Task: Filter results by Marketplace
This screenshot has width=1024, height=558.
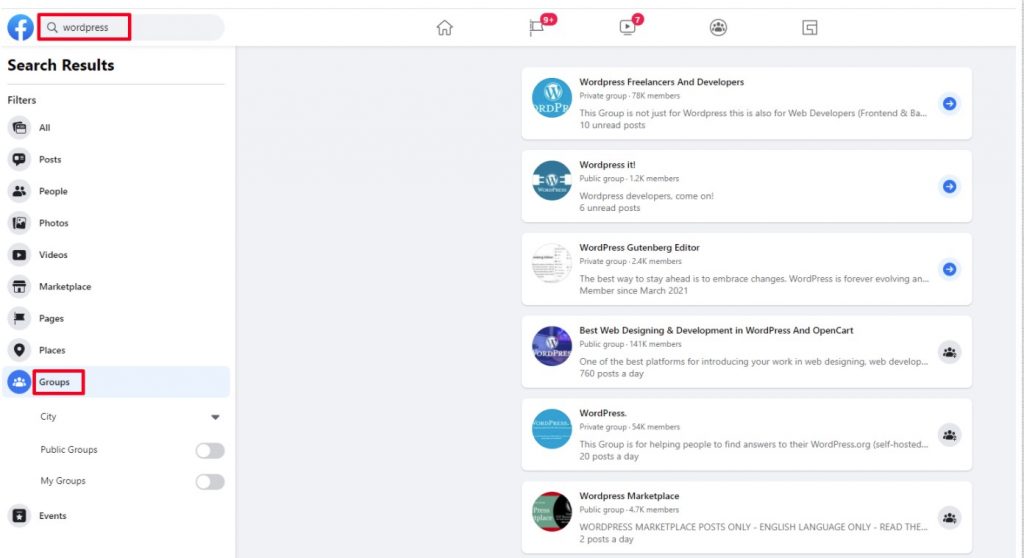Action: coord(64,287)
